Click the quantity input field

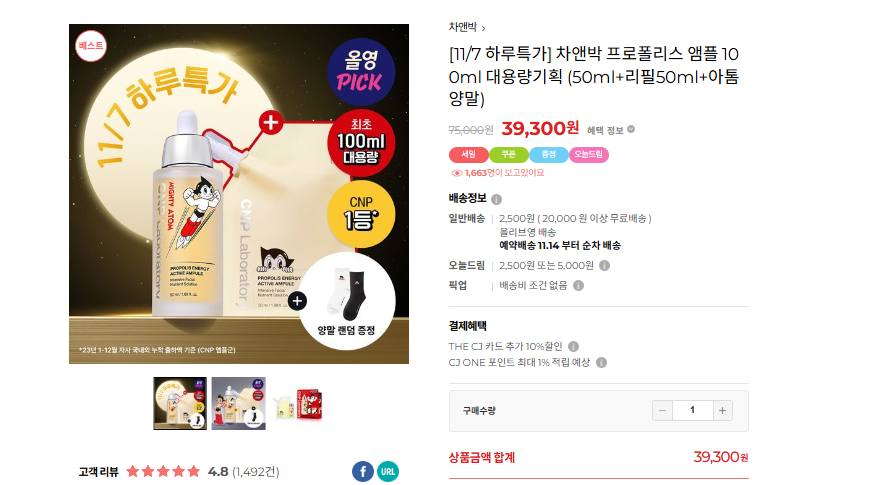(693, 411)
